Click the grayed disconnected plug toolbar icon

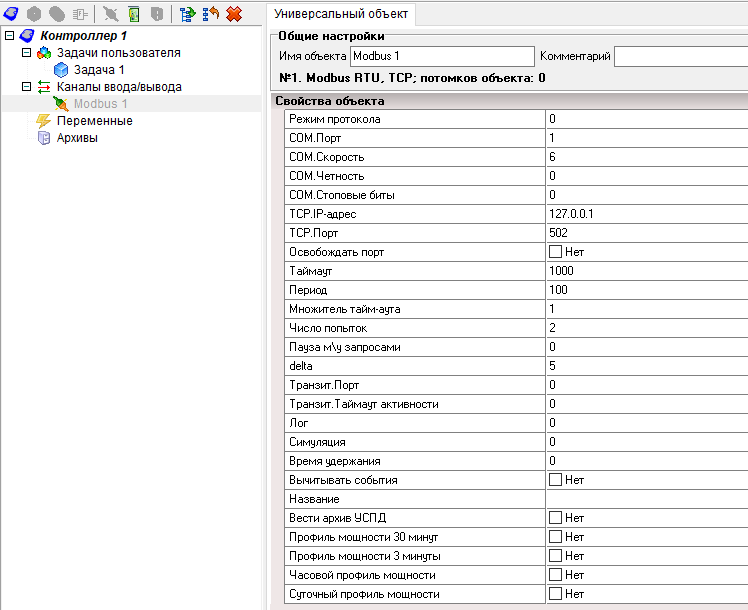pos(111,14)
